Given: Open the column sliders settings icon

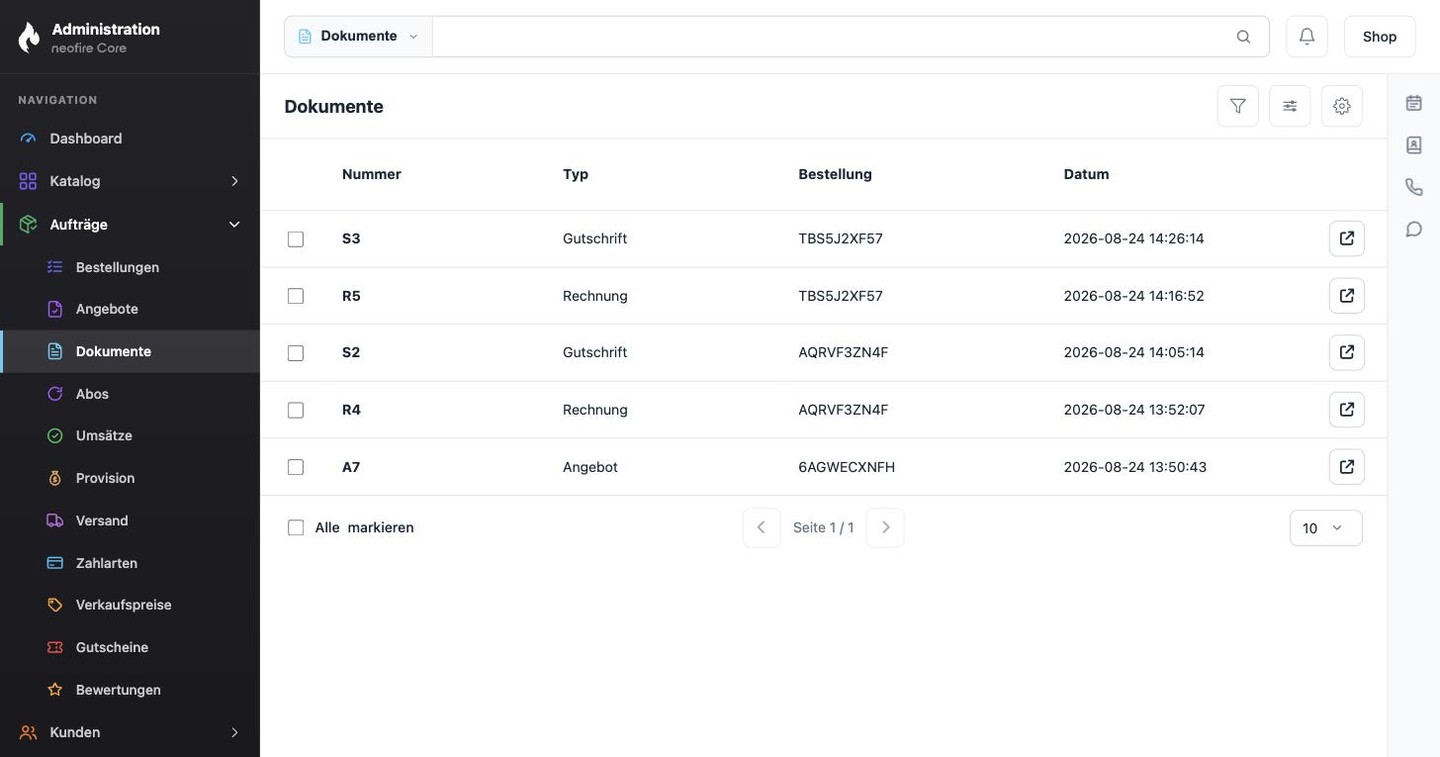Looking at the screenshot, I should 1290,106.
